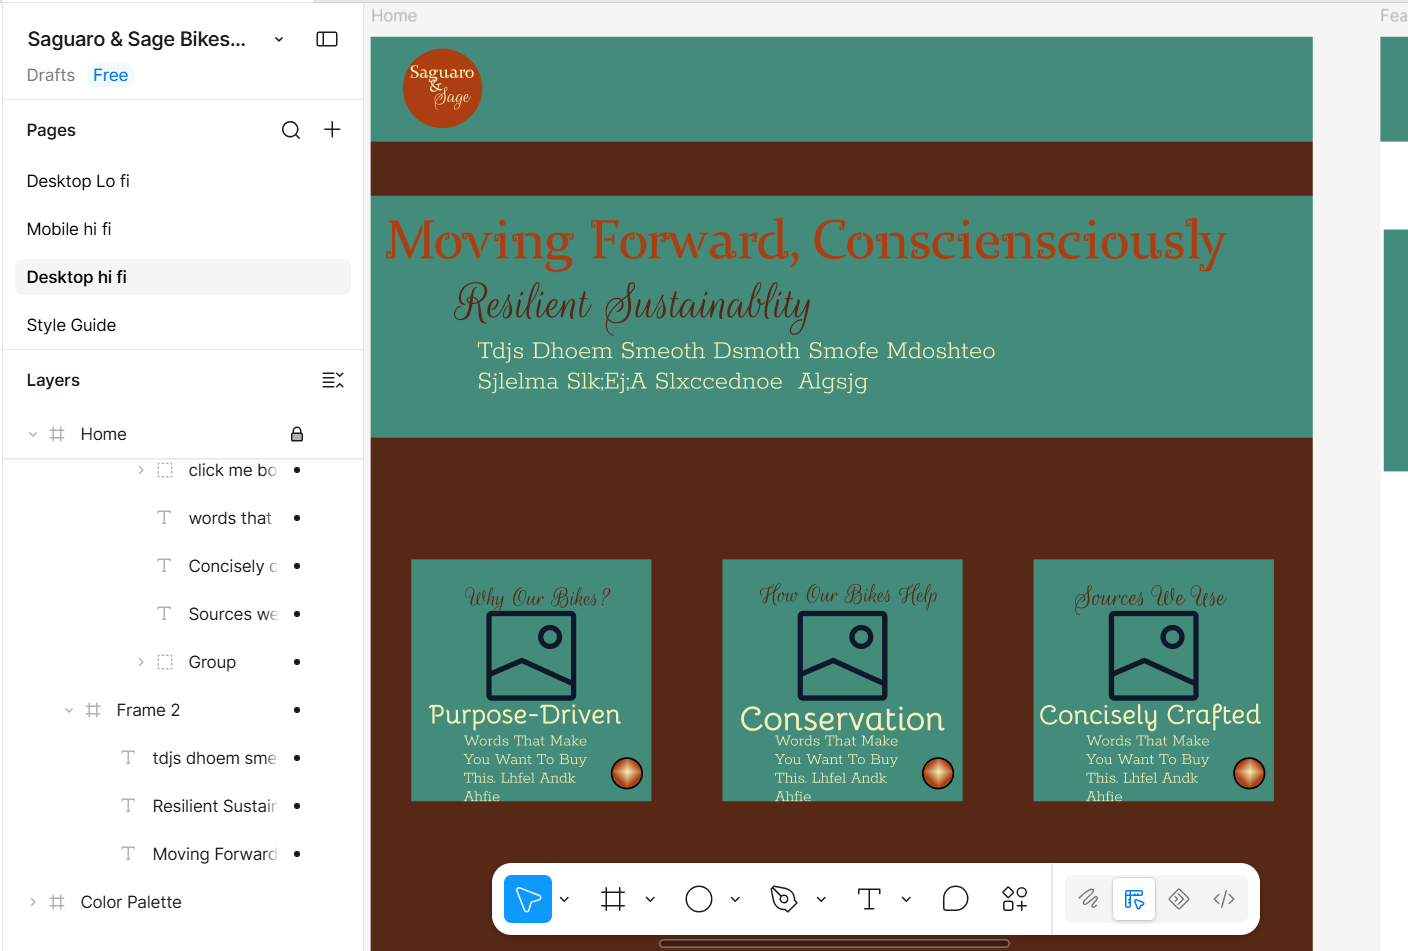1408x951 pixels.
Task: Select the Desktop hi fi page
Action: coord(183,277)
